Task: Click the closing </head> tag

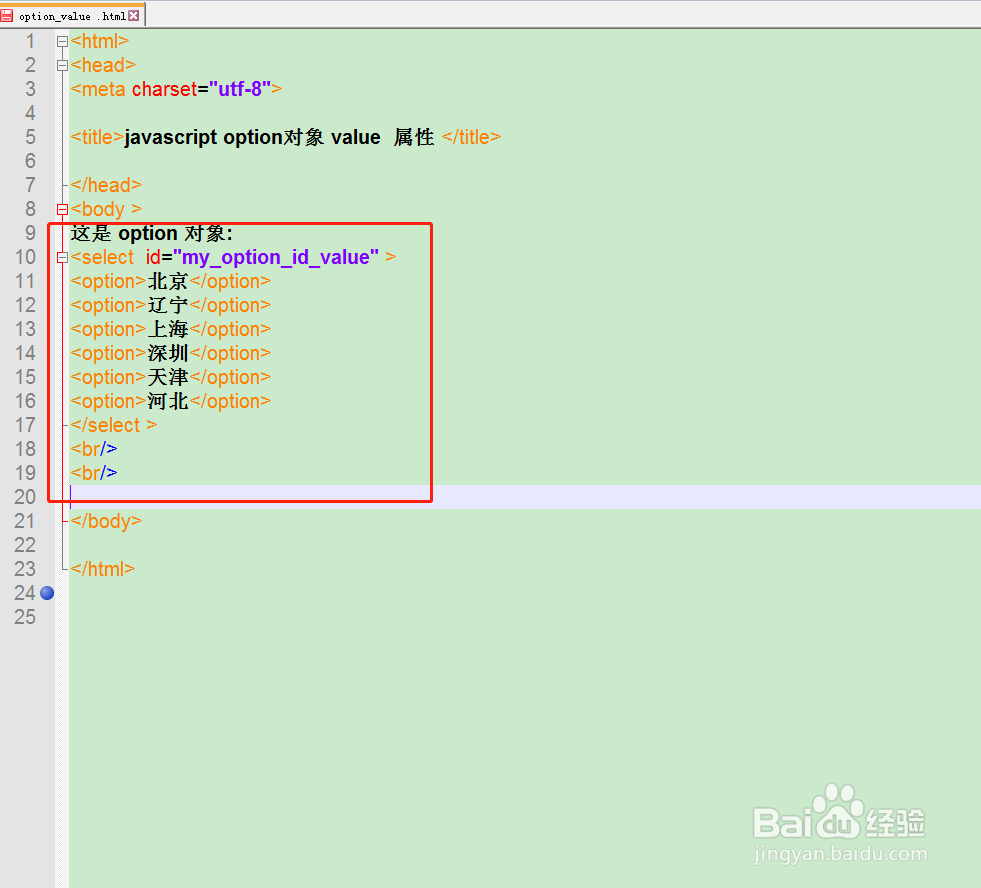Action: 106,185
